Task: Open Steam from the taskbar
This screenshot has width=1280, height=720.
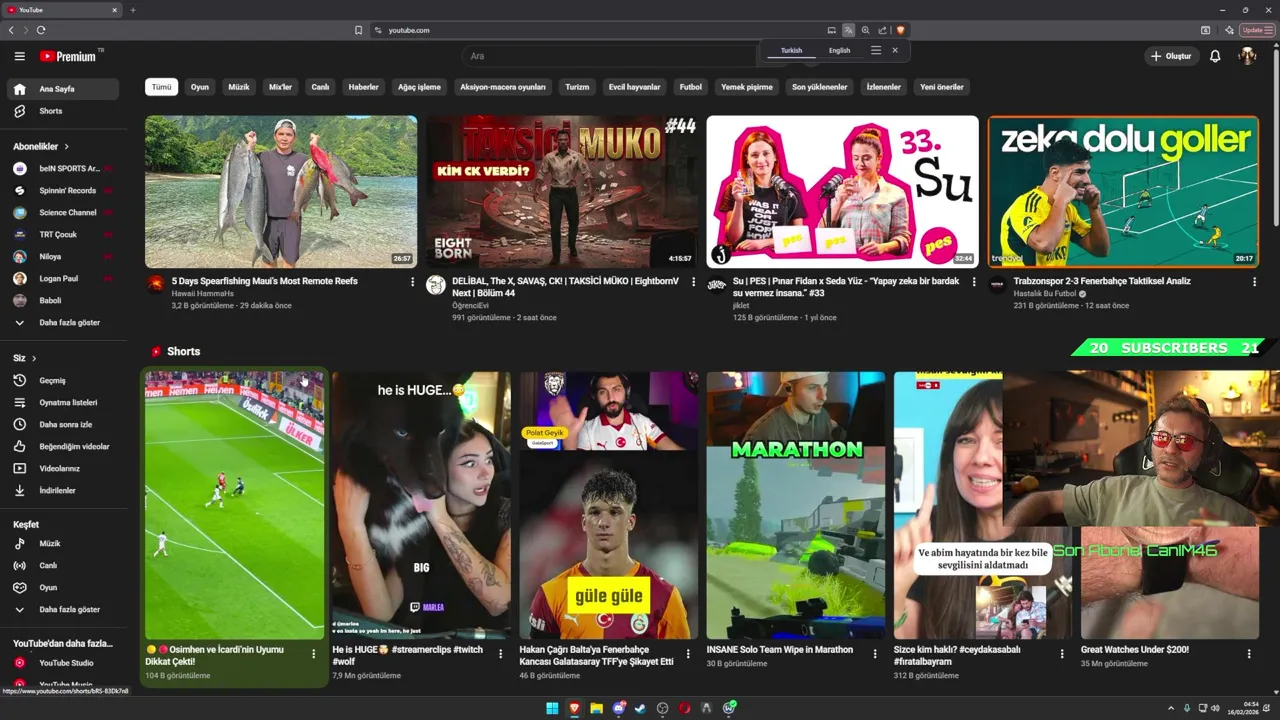Action: tap(640, 708)
